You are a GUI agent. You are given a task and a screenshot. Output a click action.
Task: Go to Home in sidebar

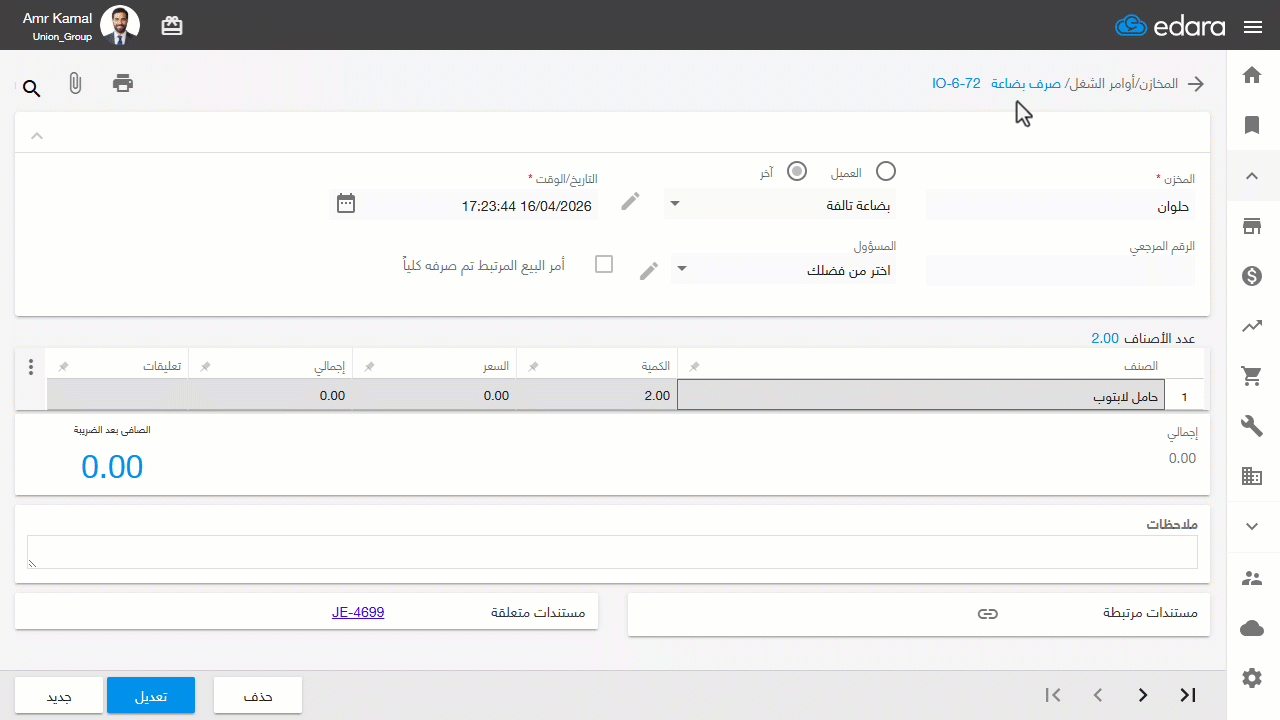click(x=1252, y=75)
